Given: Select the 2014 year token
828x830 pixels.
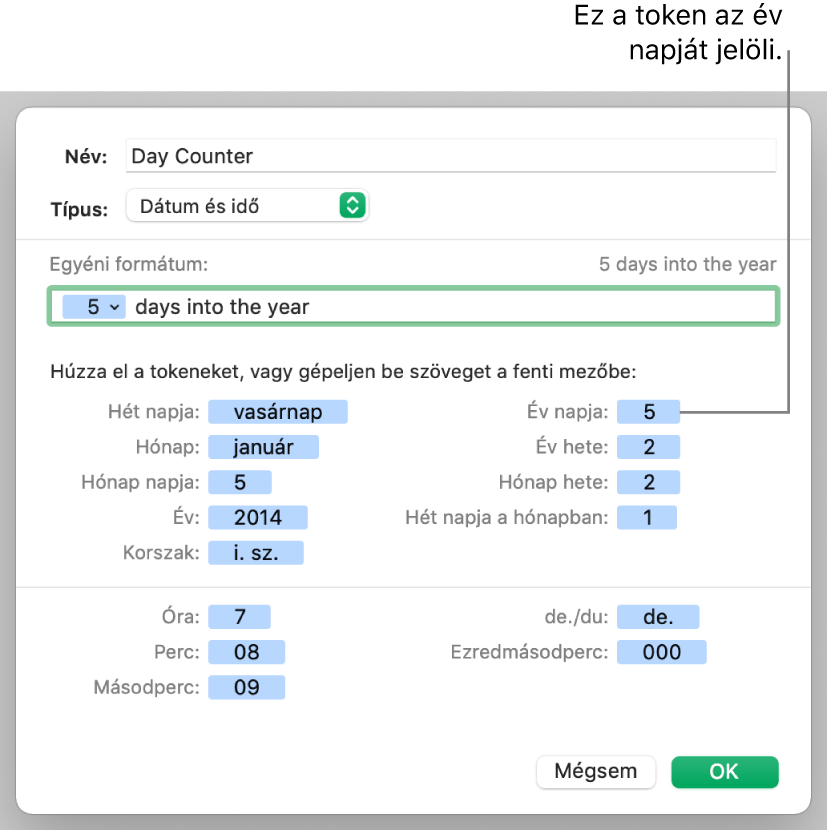Looking at the screenshot, I should click(x=258, y=517).
